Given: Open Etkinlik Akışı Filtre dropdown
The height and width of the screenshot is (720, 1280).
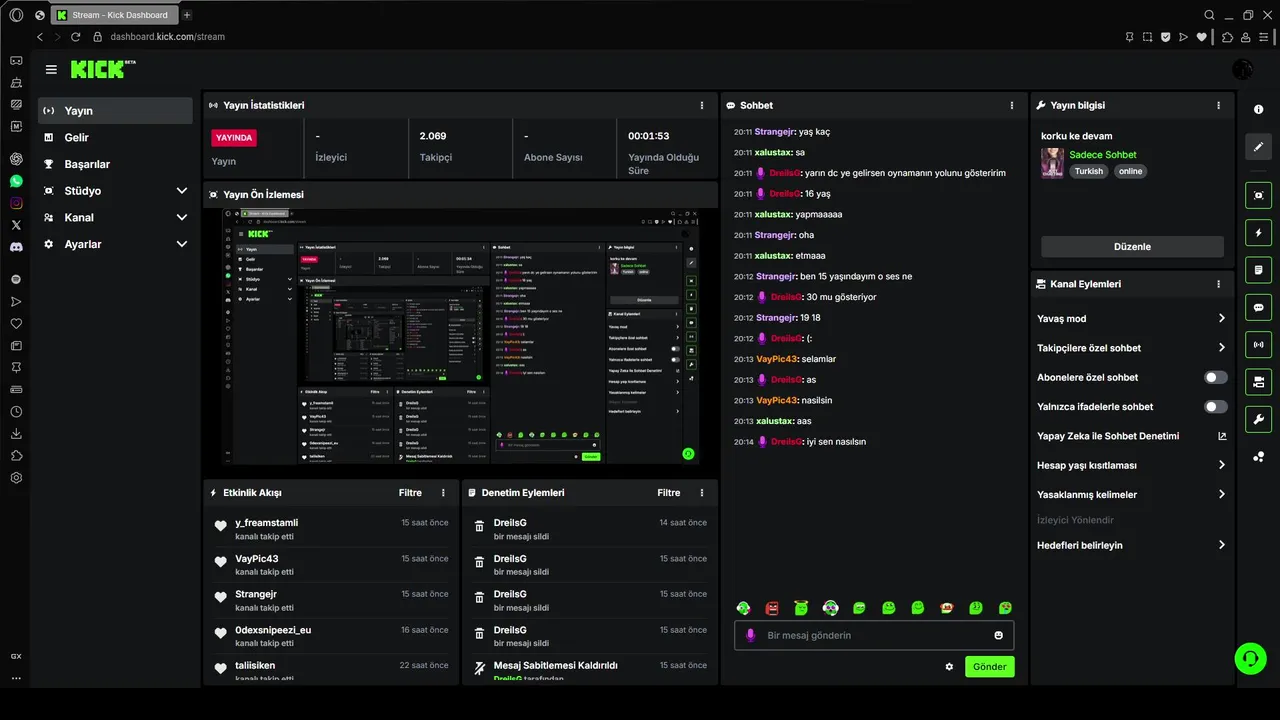Looking at the screenshot, I should (410, 493).
